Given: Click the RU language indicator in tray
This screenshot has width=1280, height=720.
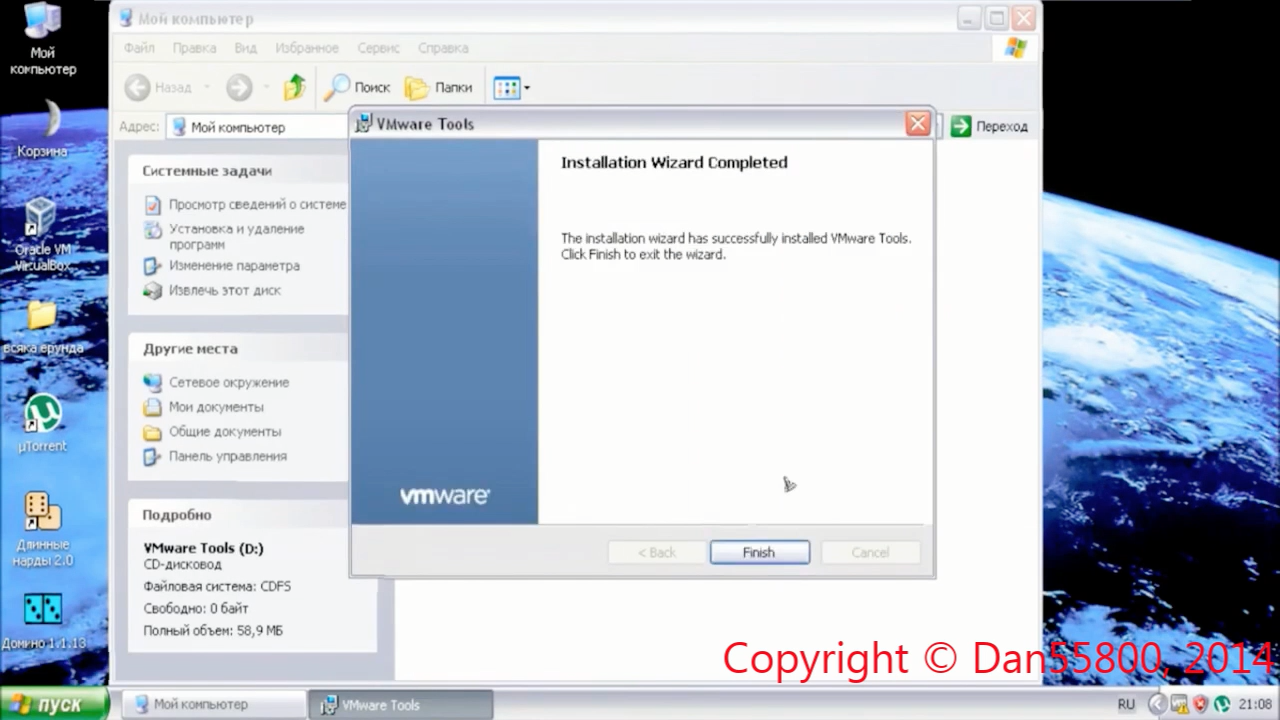Looking at the screenshot, I should [1126, 704].
